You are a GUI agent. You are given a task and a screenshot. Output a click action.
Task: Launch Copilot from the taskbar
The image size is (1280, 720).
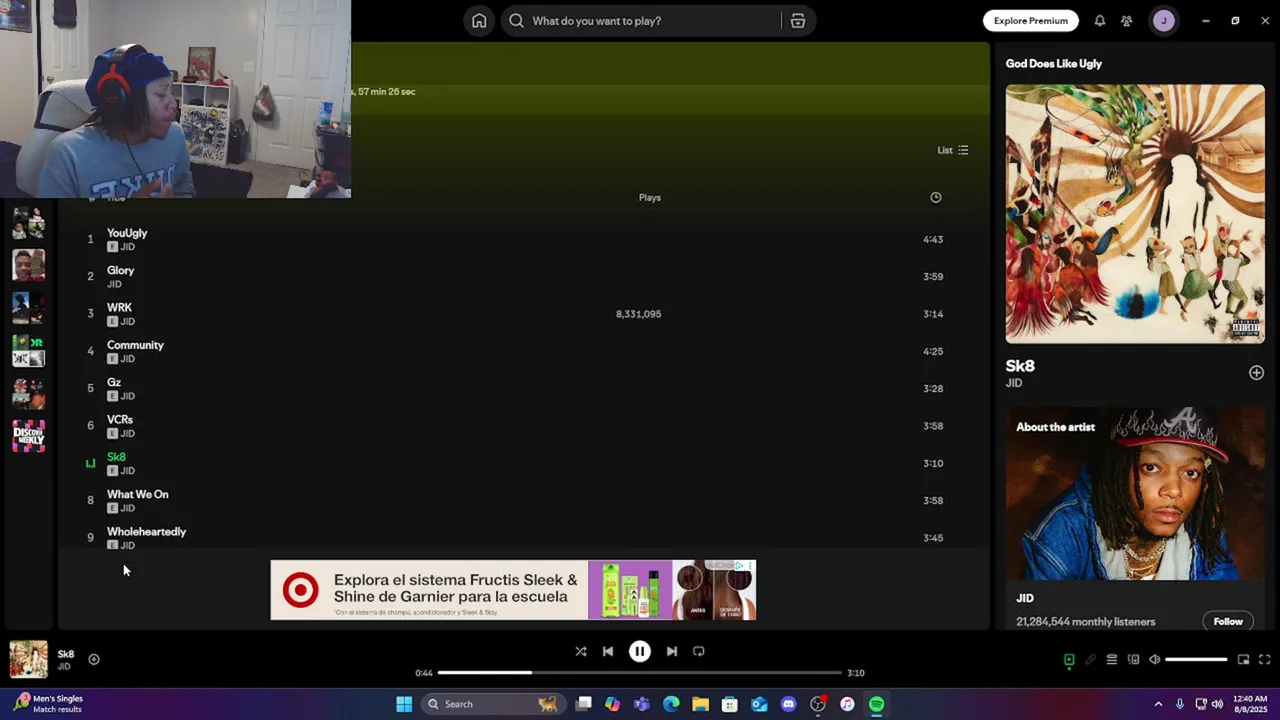pyautogui.click(x=612, y=704)
